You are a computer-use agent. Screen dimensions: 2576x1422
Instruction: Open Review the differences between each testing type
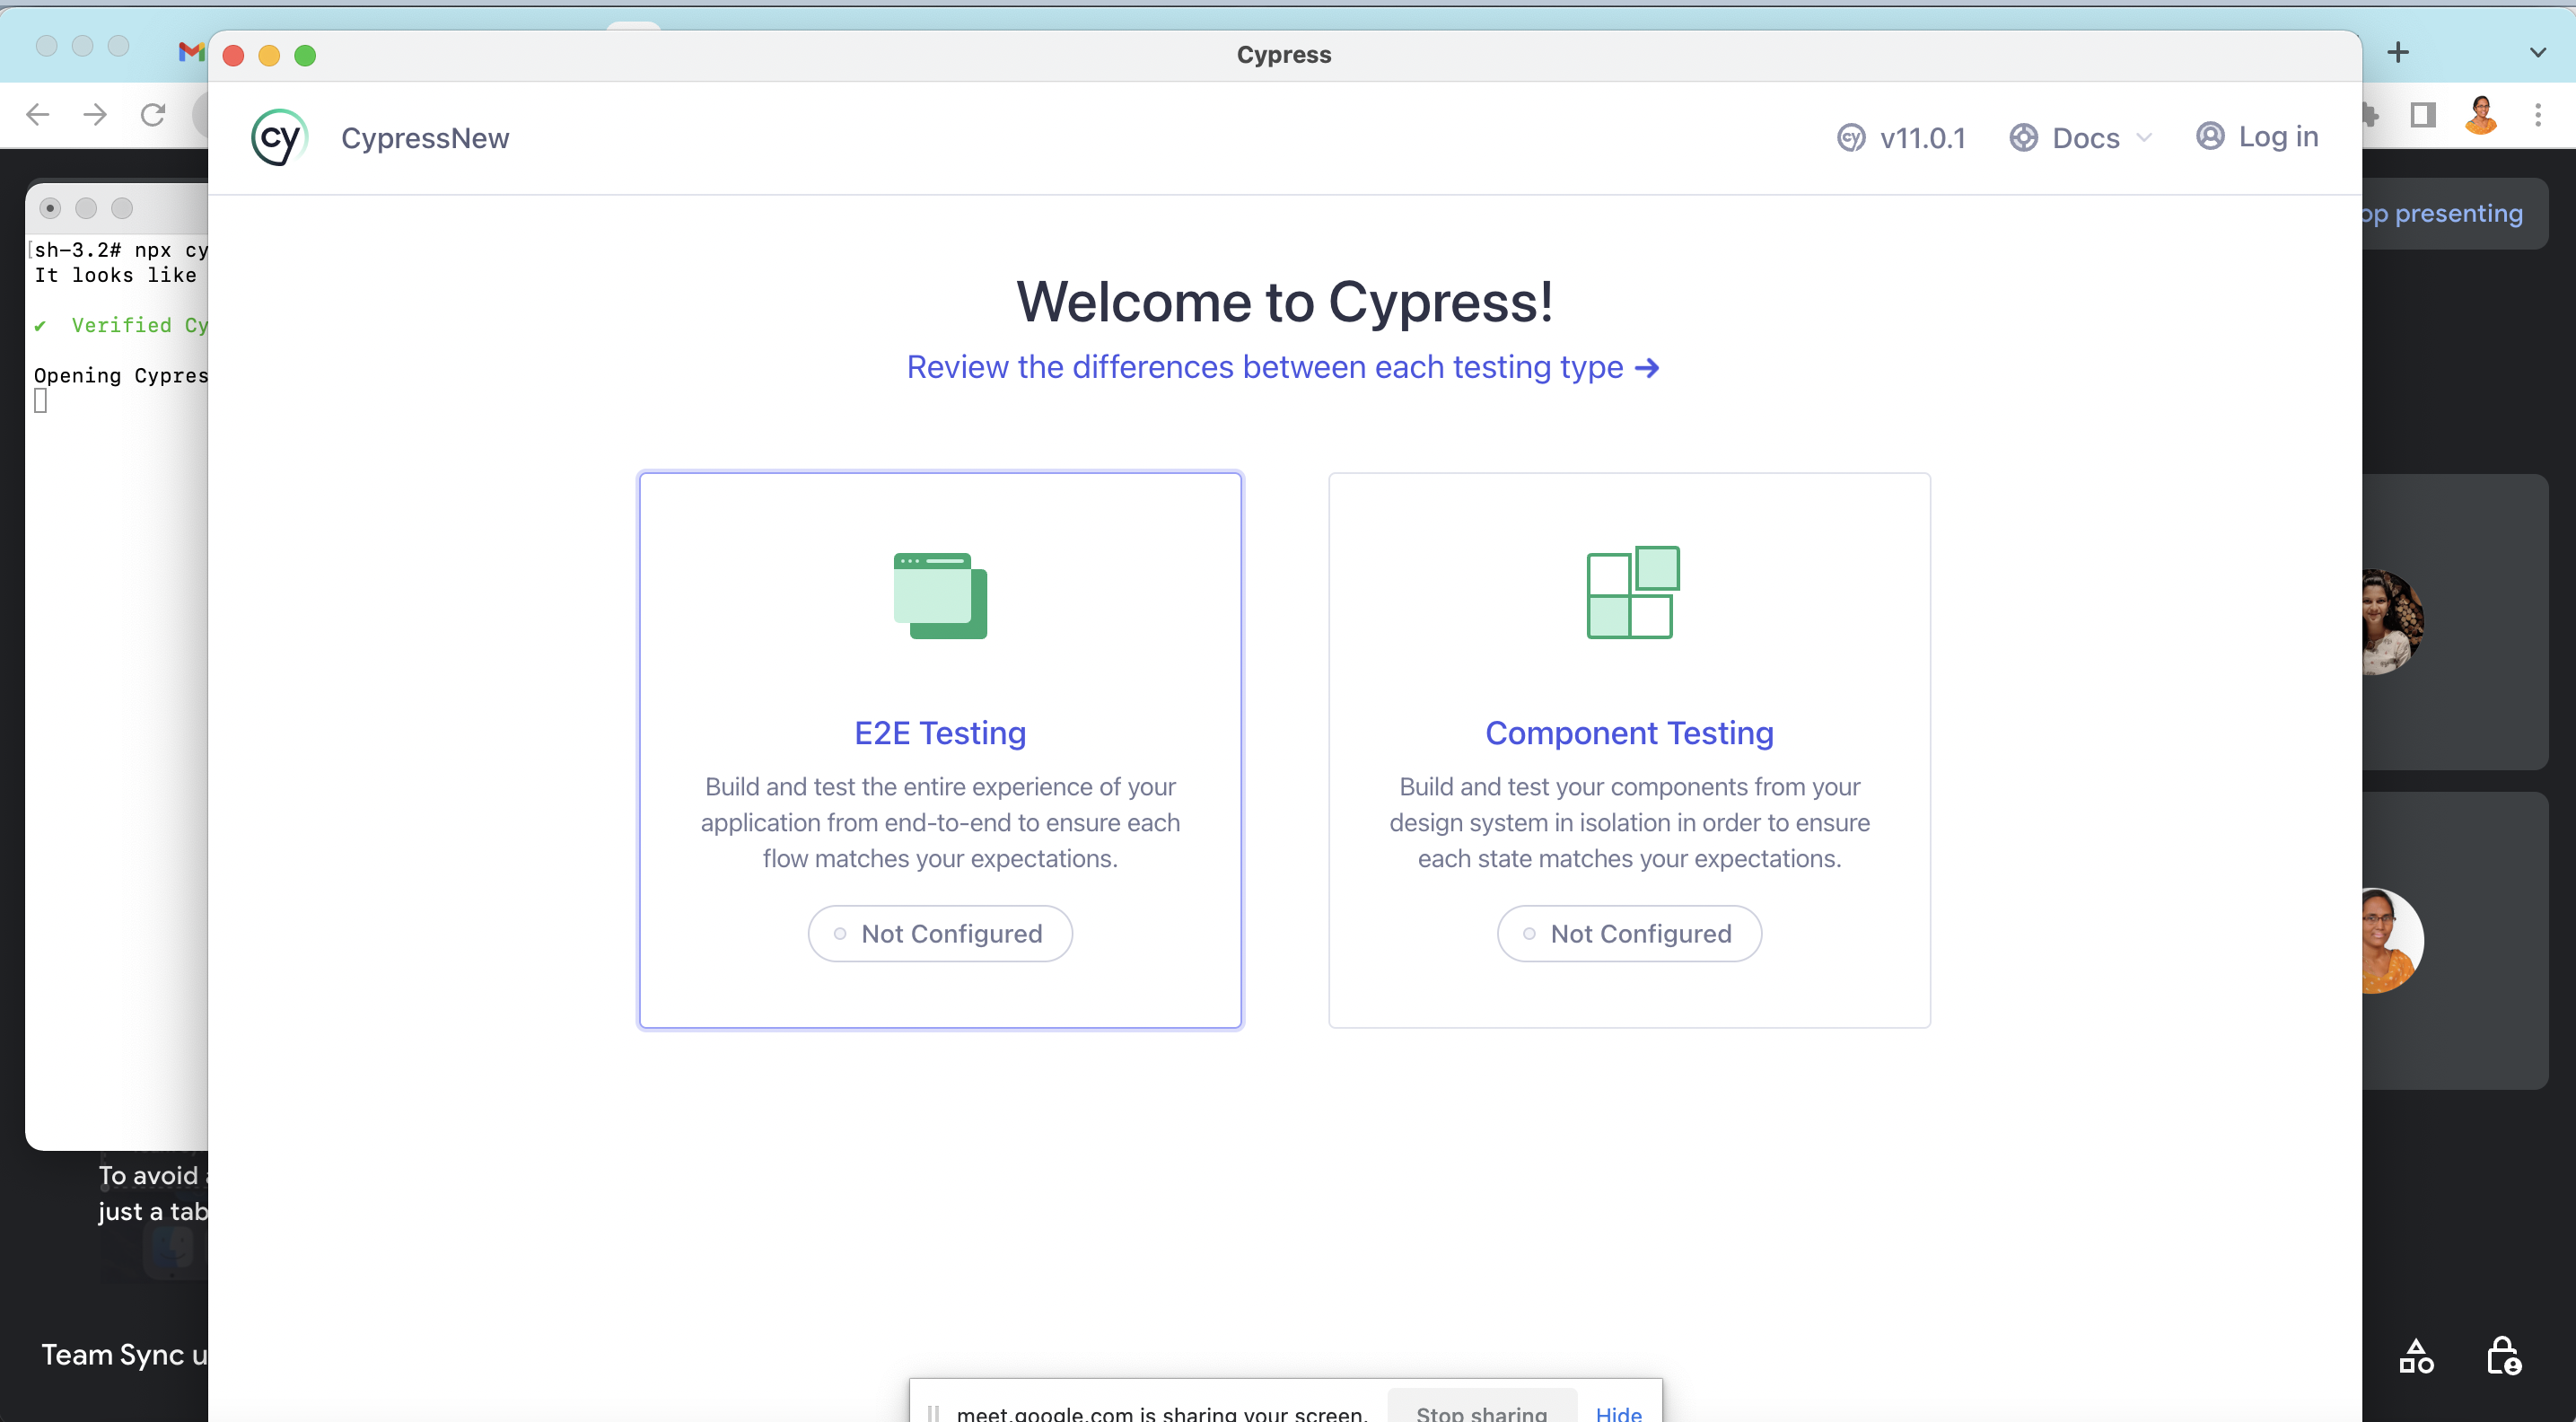(1283, 367)
